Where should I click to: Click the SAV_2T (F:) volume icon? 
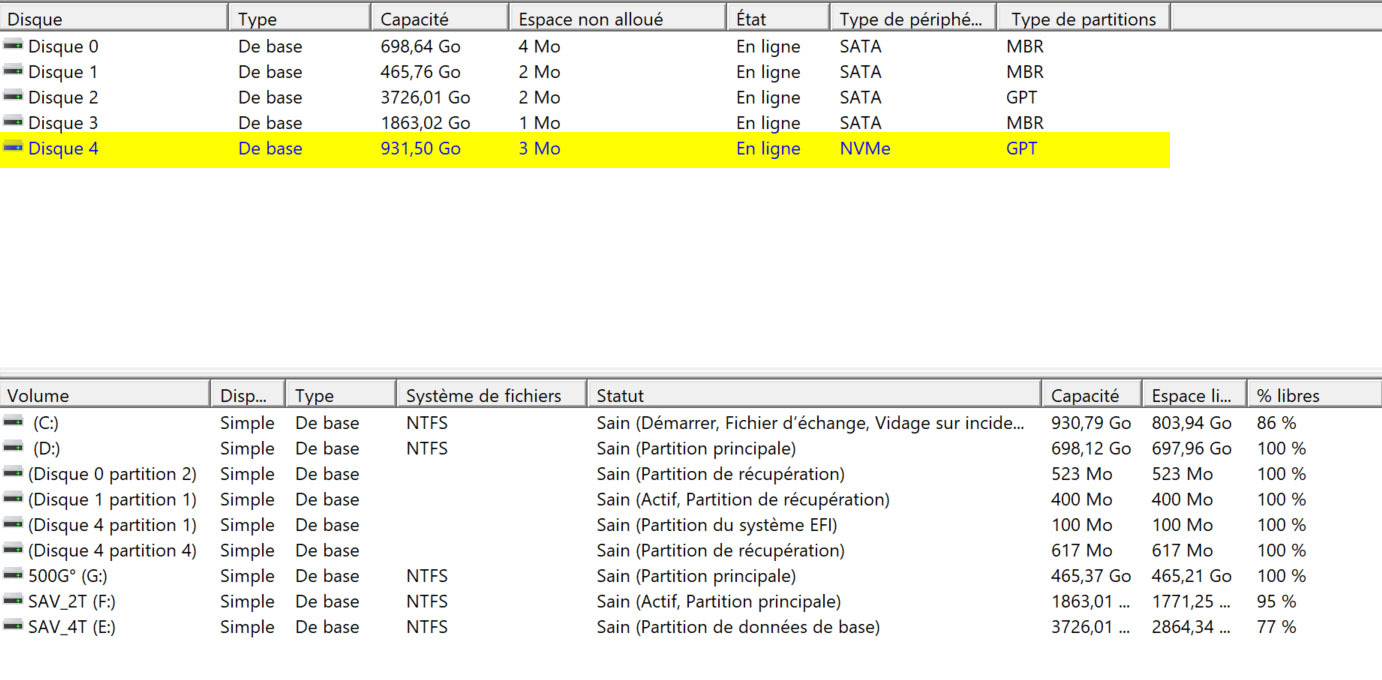point(13,602)
